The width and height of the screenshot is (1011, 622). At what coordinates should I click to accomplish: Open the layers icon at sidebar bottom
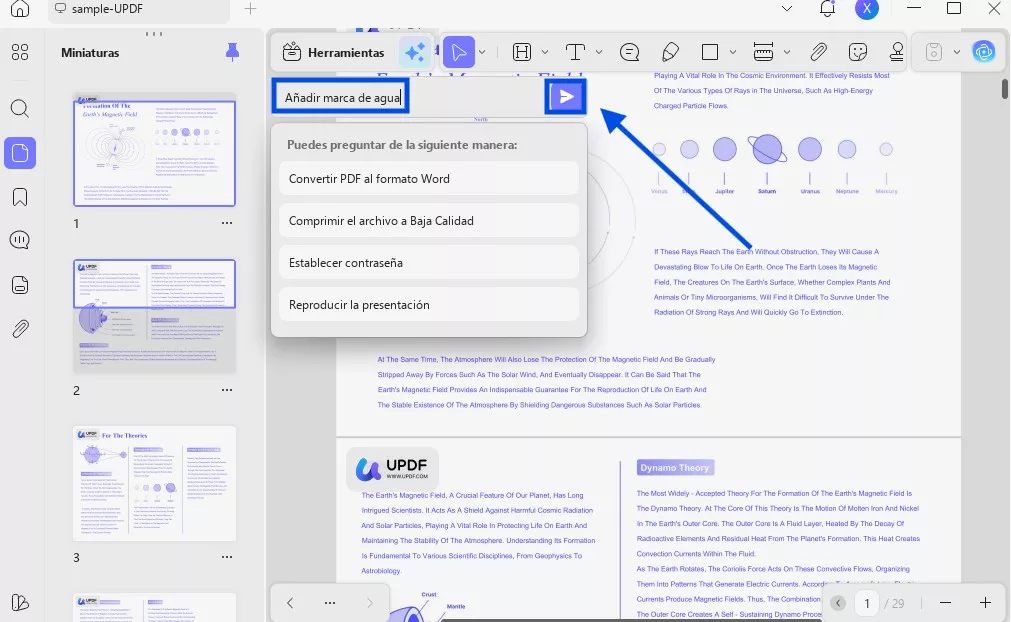pos(20,602)
